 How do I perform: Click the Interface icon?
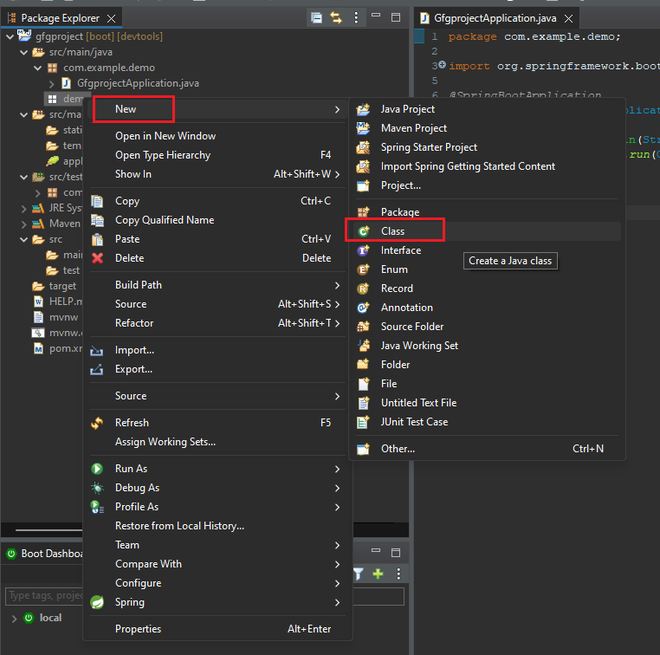click(363, 250)
